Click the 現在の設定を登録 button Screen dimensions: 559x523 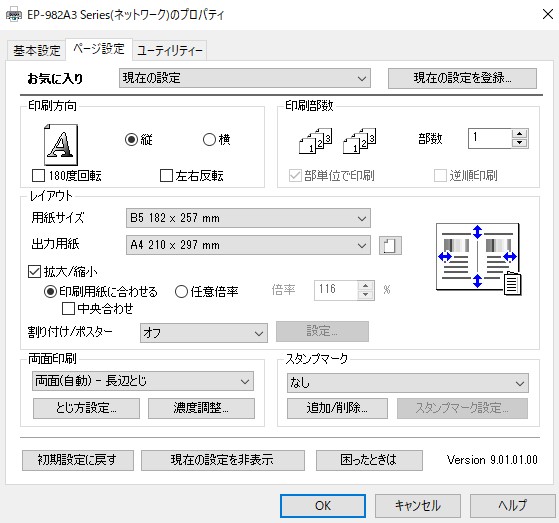pyautogui.click(x=462, y=78)
